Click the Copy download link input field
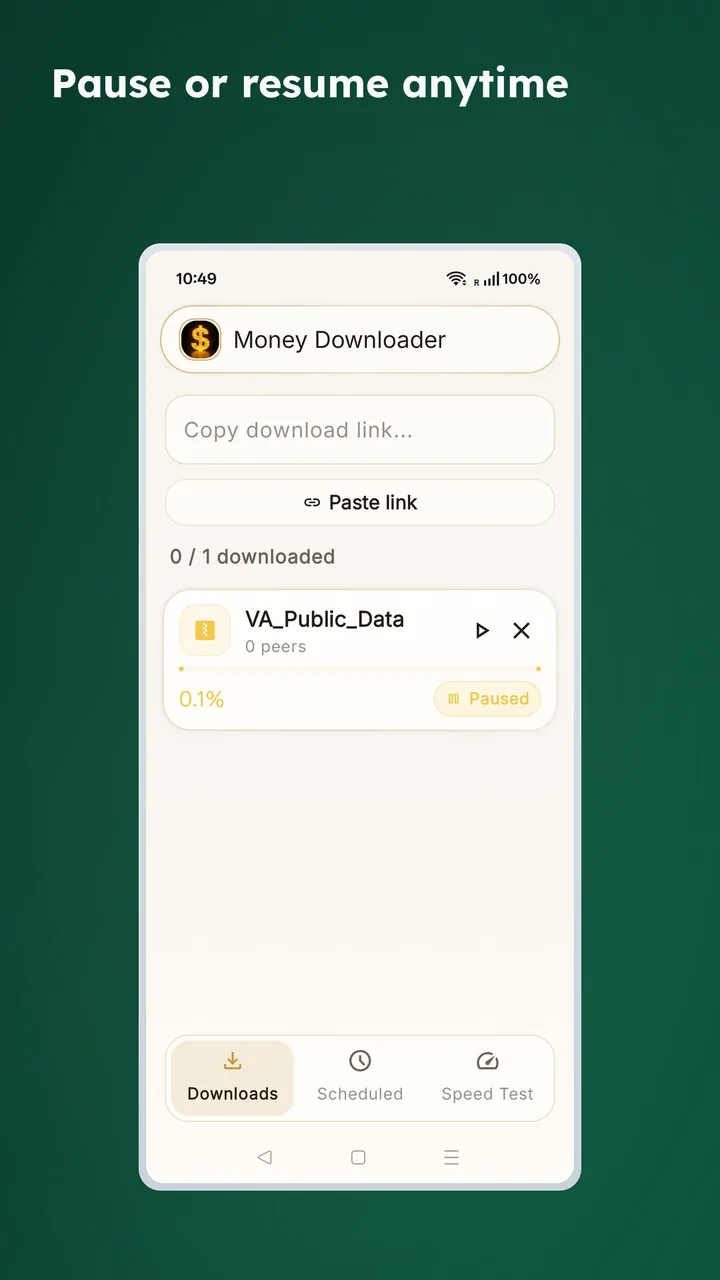 pos(360,430)
